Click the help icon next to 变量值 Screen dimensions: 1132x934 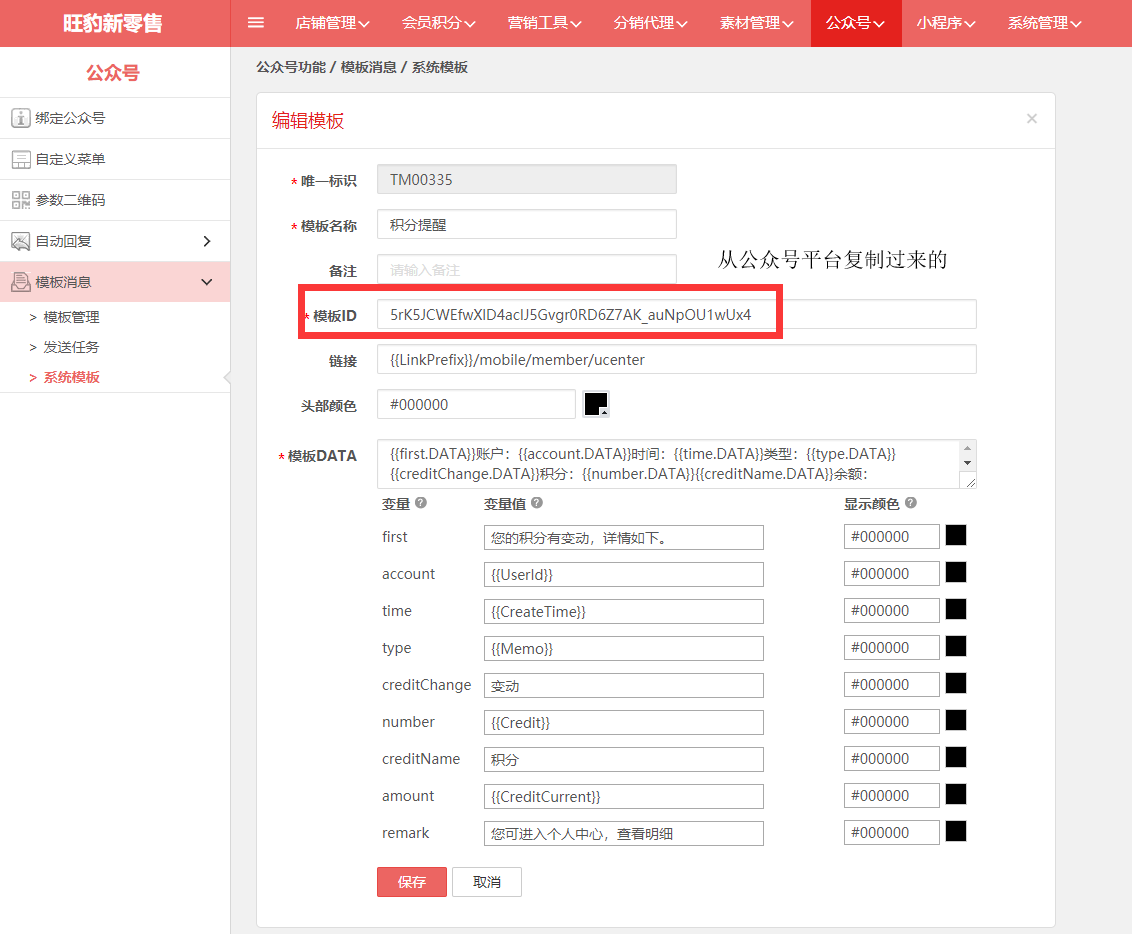pos(537,504)
